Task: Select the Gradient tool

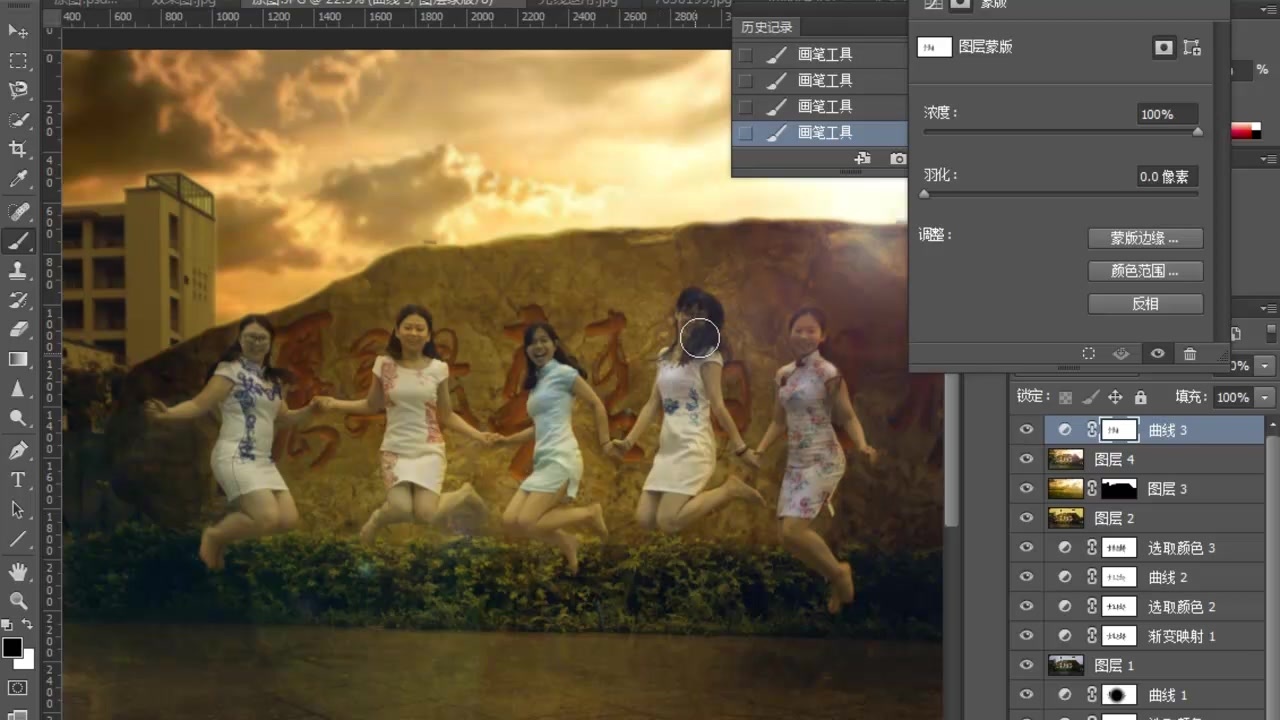Action: (x=18, y=359)
